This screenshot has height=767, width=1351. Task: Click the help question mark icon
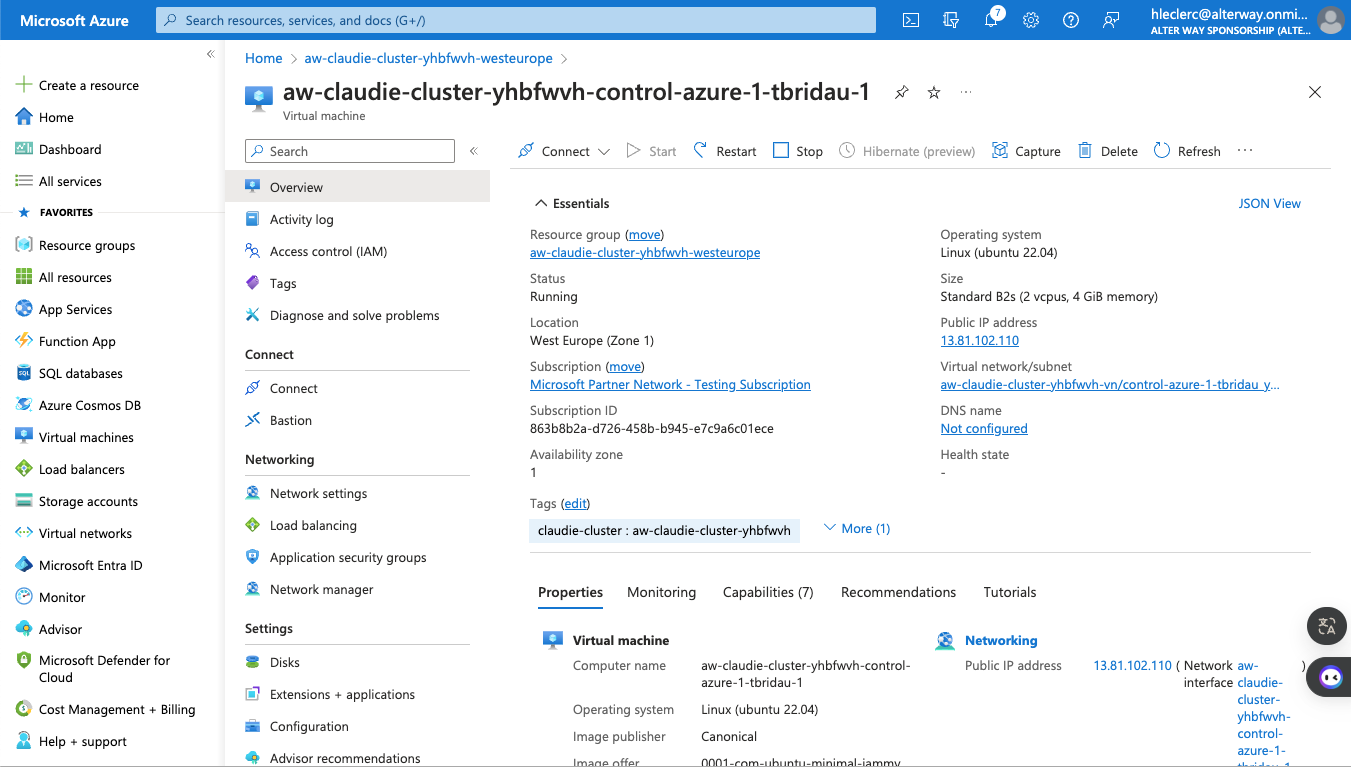[1071, 20]
